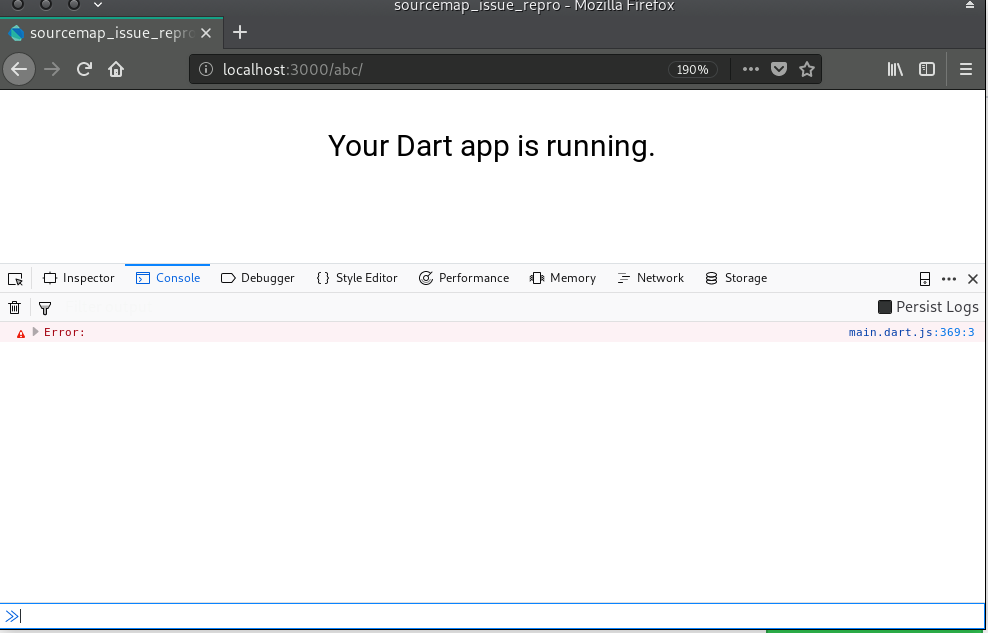Clear the console output with trash icon
The image size is (988, 633).
14,307
